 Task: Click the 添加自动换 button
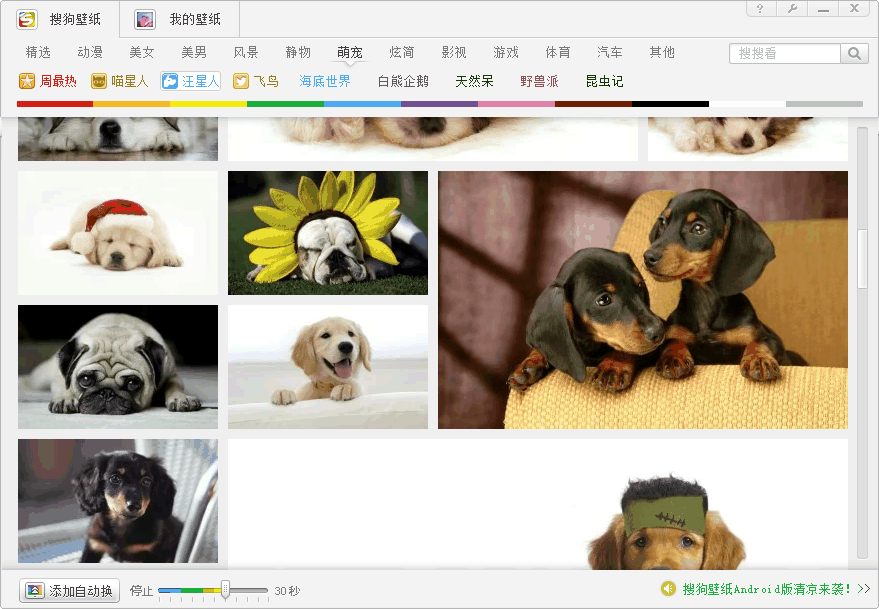(x=70, y=591)
